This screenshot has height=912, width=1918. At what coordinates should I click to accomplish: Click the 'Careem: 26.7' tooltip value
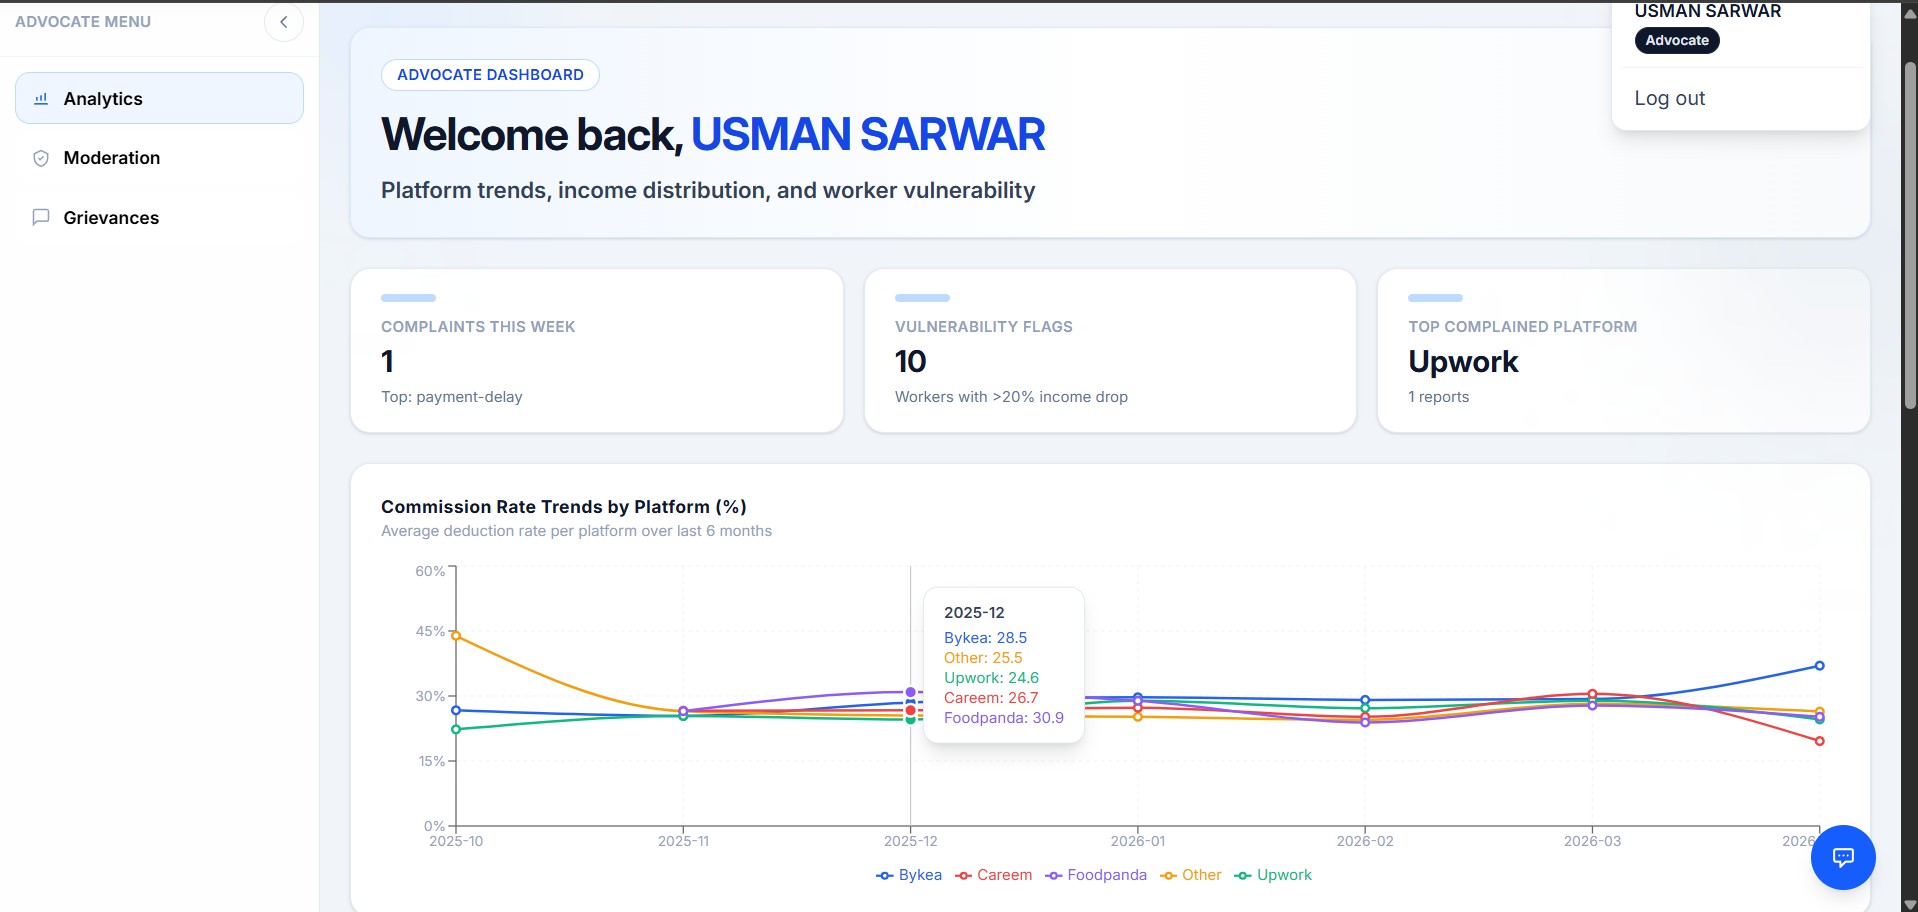tap(991, 698)
